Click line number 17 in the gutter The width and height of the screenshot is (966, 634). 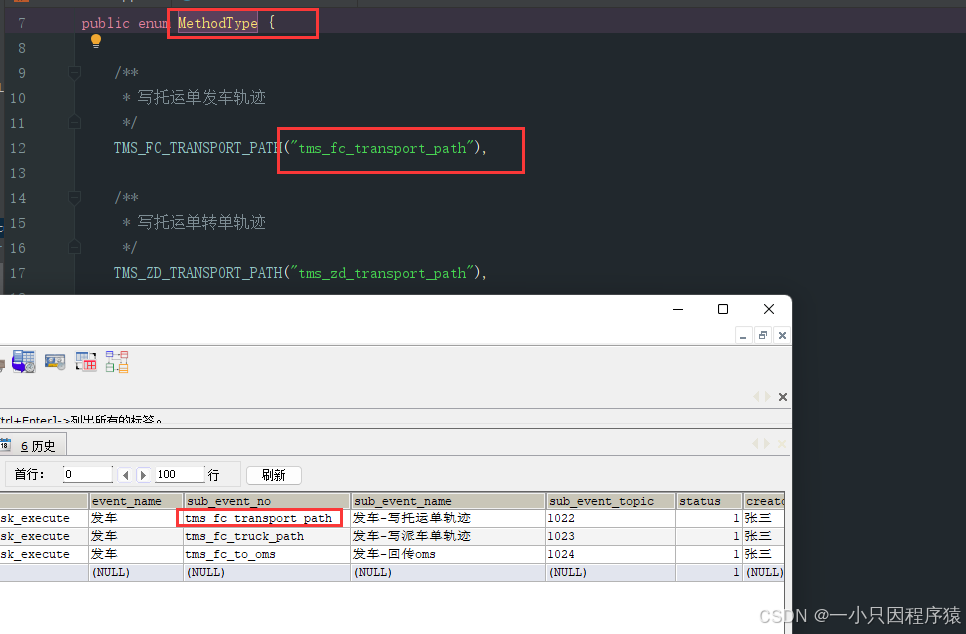coord(18,273)
